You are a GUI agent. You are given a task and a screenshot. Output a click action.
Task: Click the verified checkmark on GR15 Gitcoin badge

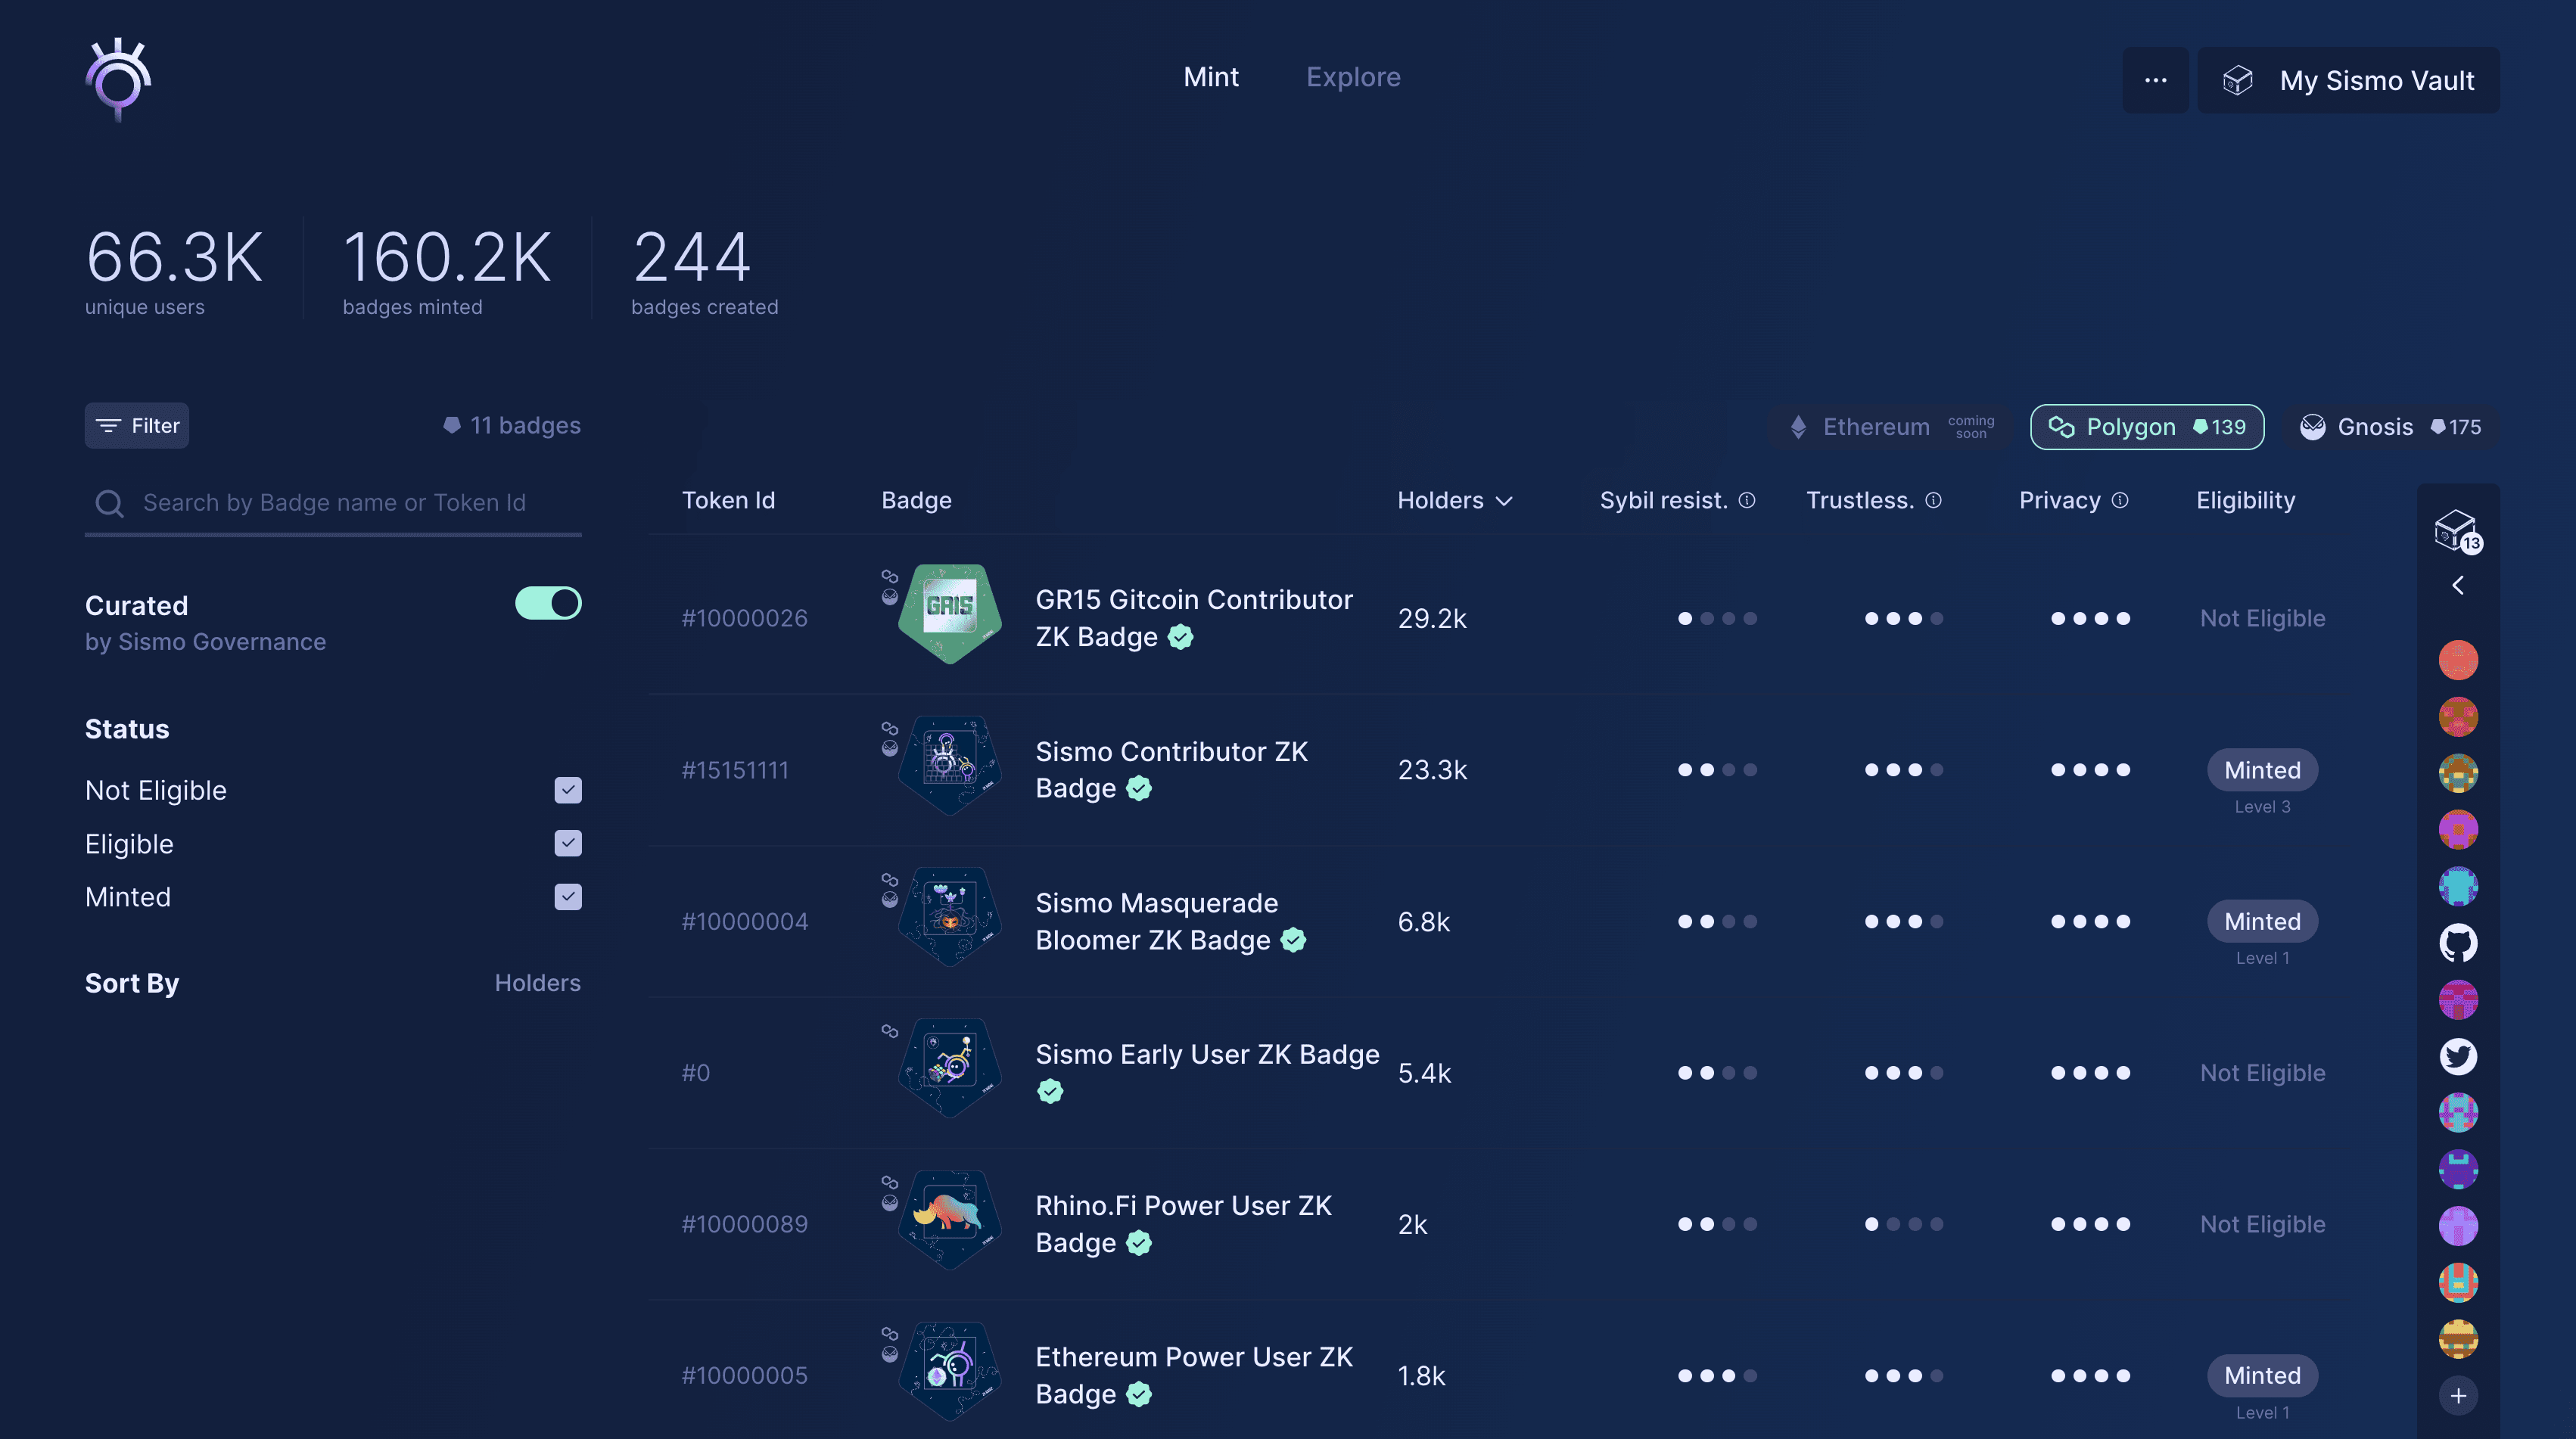(1180, 637)
